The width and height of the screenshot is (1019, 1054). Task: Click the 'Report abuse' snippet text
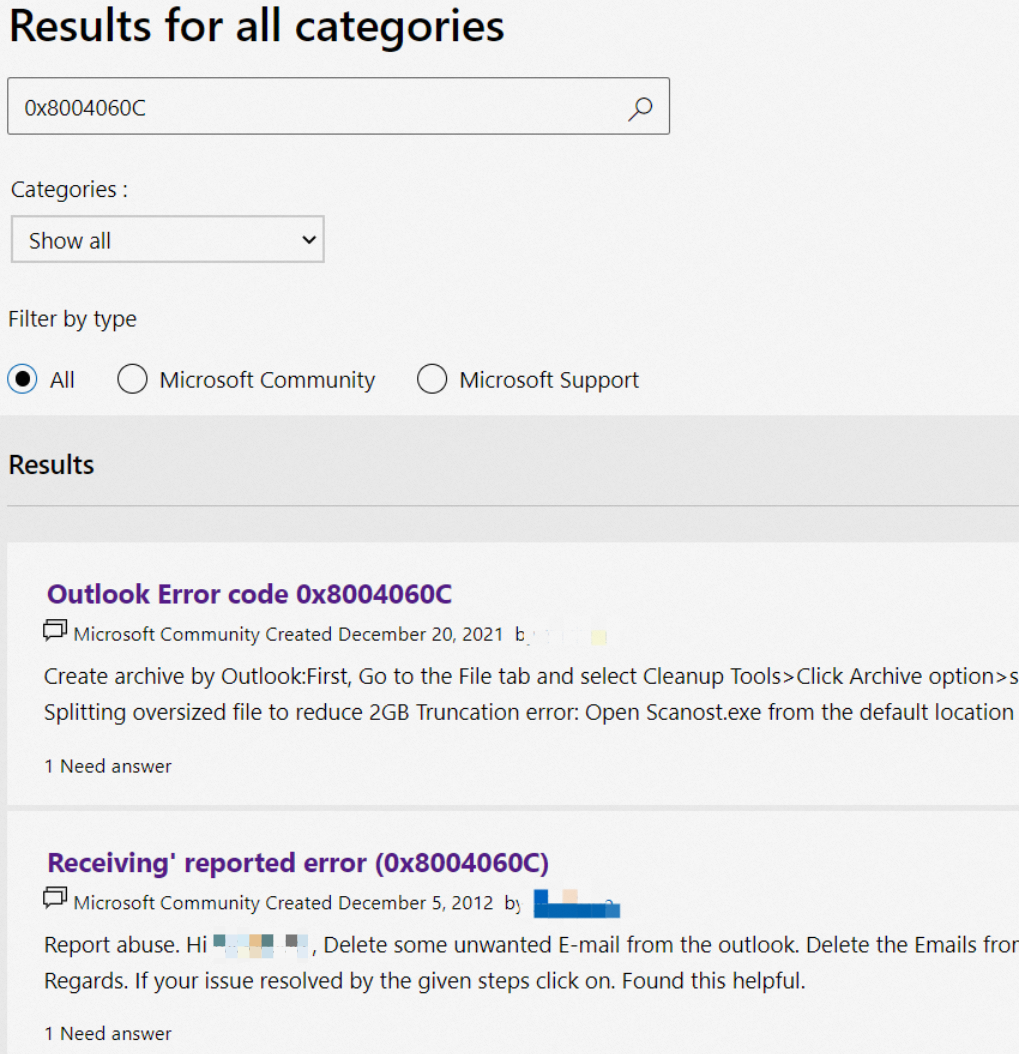(x=110, y=945)
